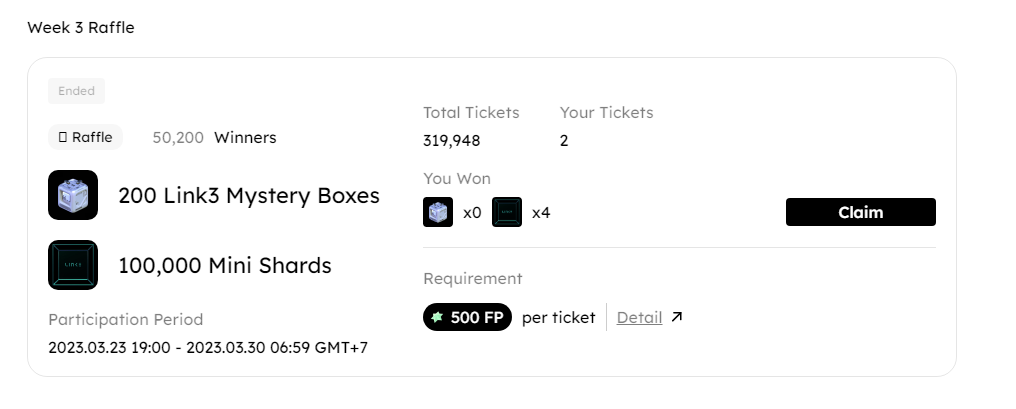This screenshot has width=1016, height=409.
Task: Click the 100,000 Mini Shards prize text
Action: (225, 265)
